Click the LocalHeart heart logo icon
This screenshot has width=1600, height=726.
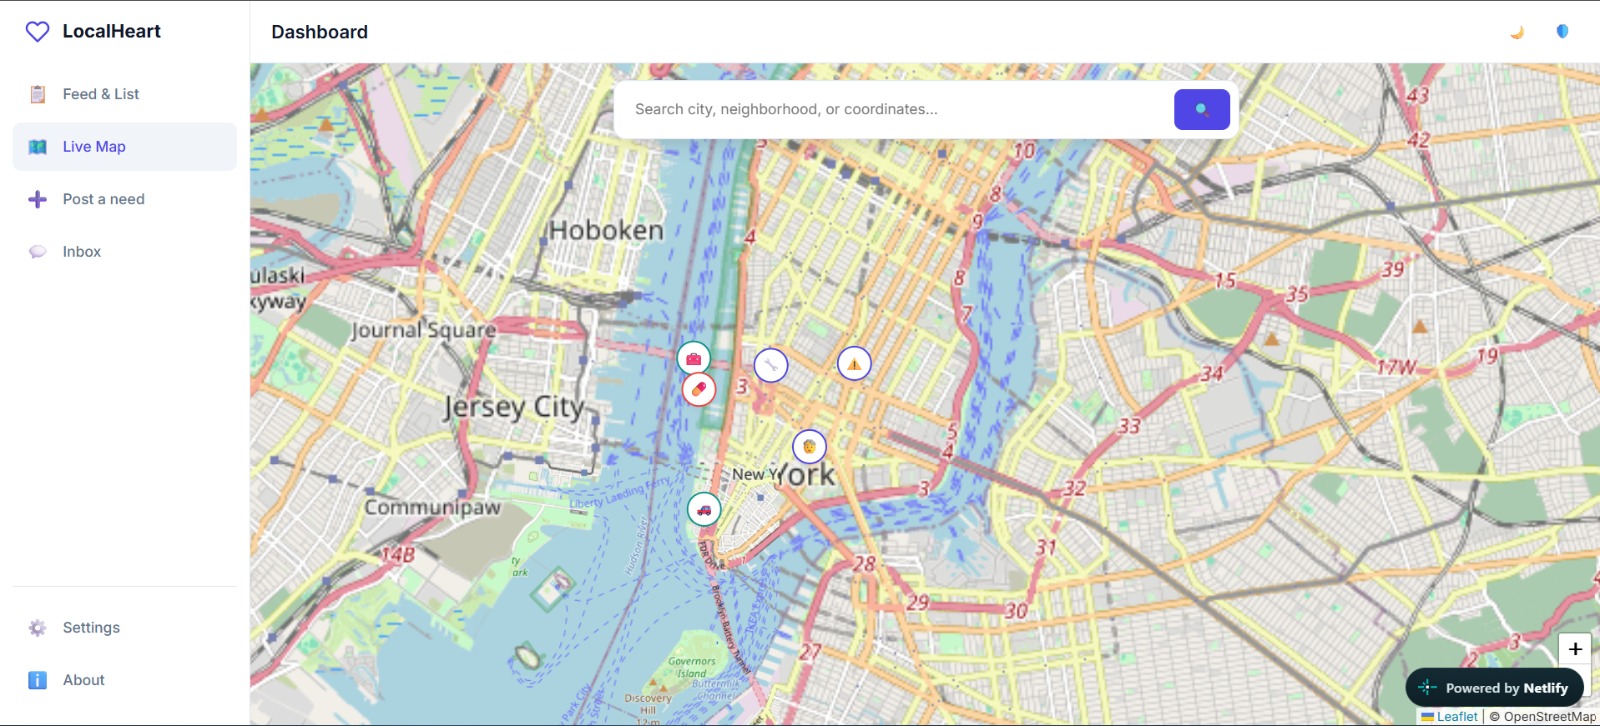[37, 32]
